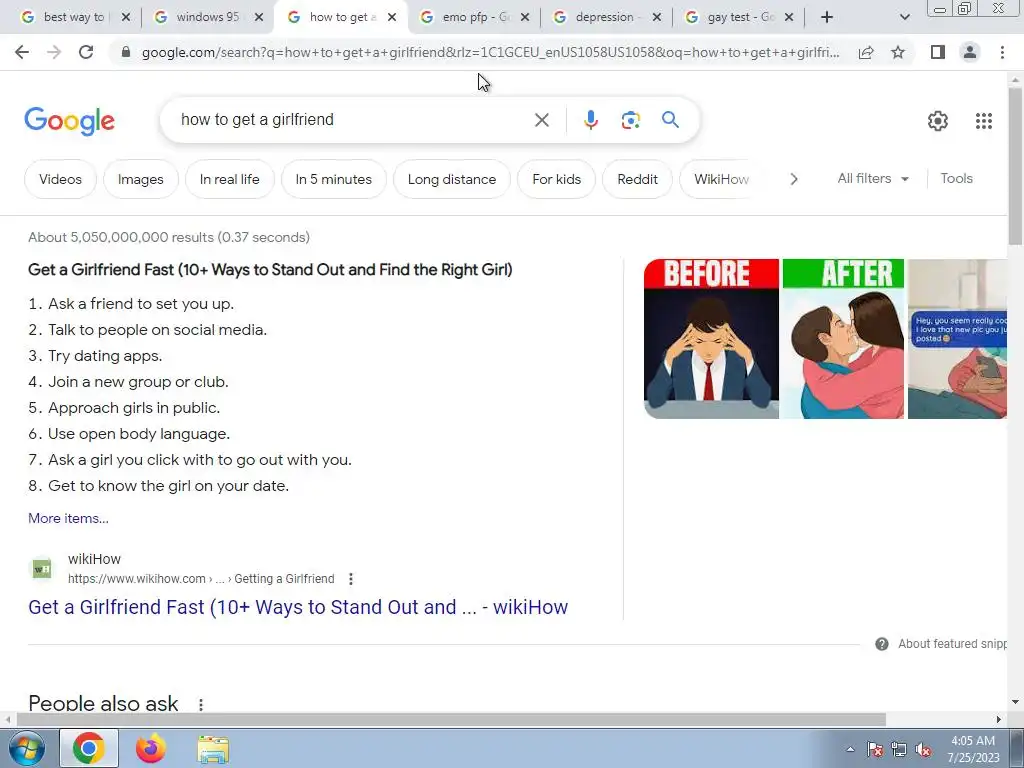Go back to the previous page
This screenshot has height=768, width=1024.
(22, 52)
